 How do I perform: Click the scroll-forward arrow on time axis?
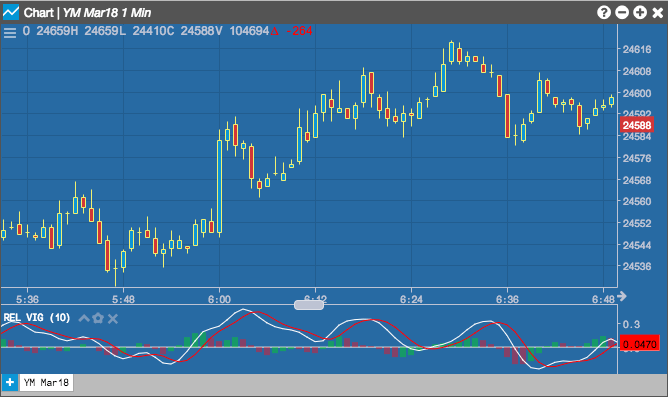point(622,296)
